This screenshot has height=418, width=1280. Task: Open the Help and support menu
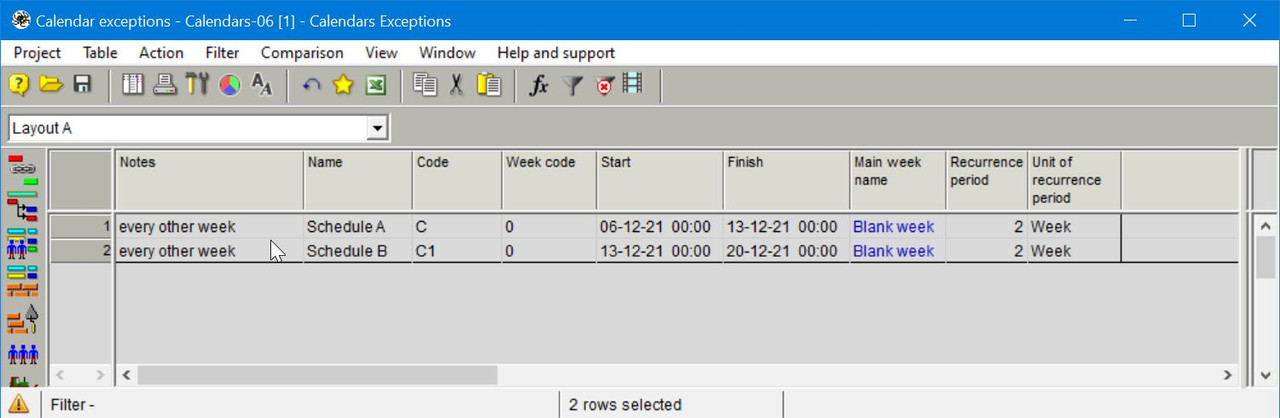pos(556,53)
